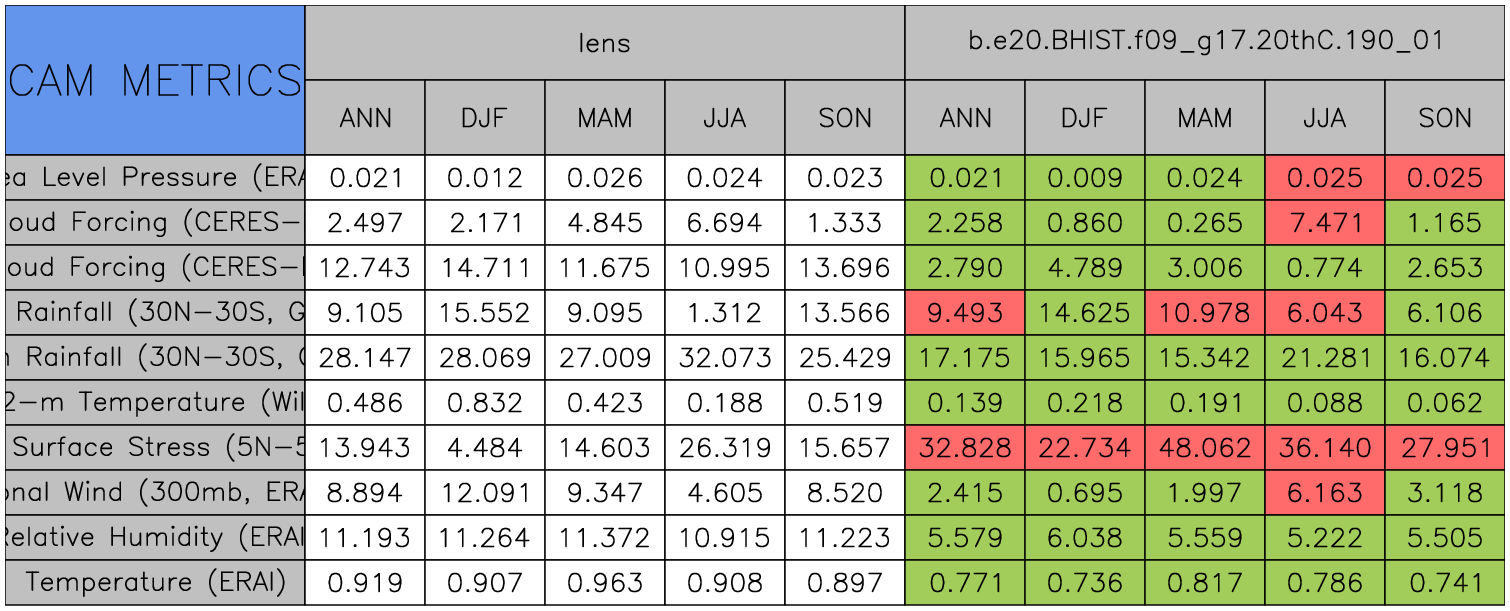Select the green cell showing 0.062
Screen dimensions: 1510x611
pyautogui.click(x=1445, y=402)
